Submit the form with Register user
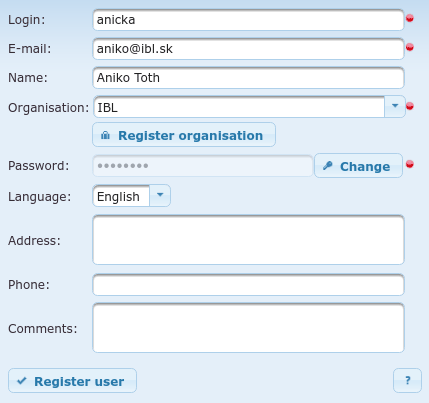 point(72,381)
